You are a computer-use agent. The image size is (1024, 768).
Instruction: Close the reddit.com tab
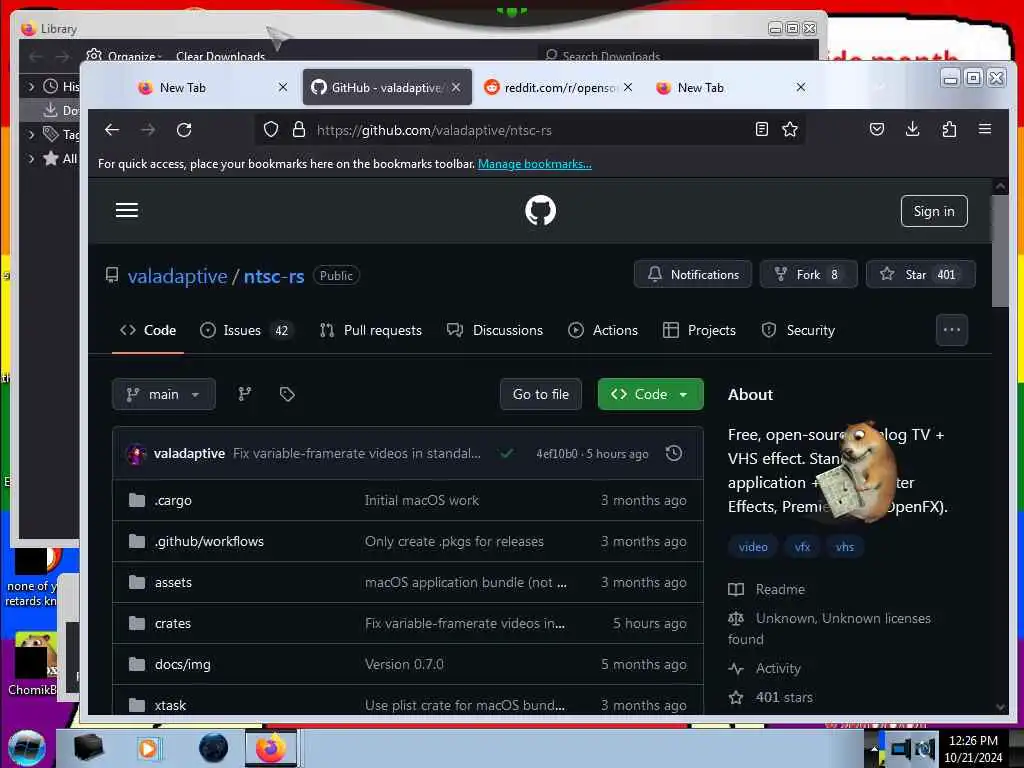coord(628,87)
